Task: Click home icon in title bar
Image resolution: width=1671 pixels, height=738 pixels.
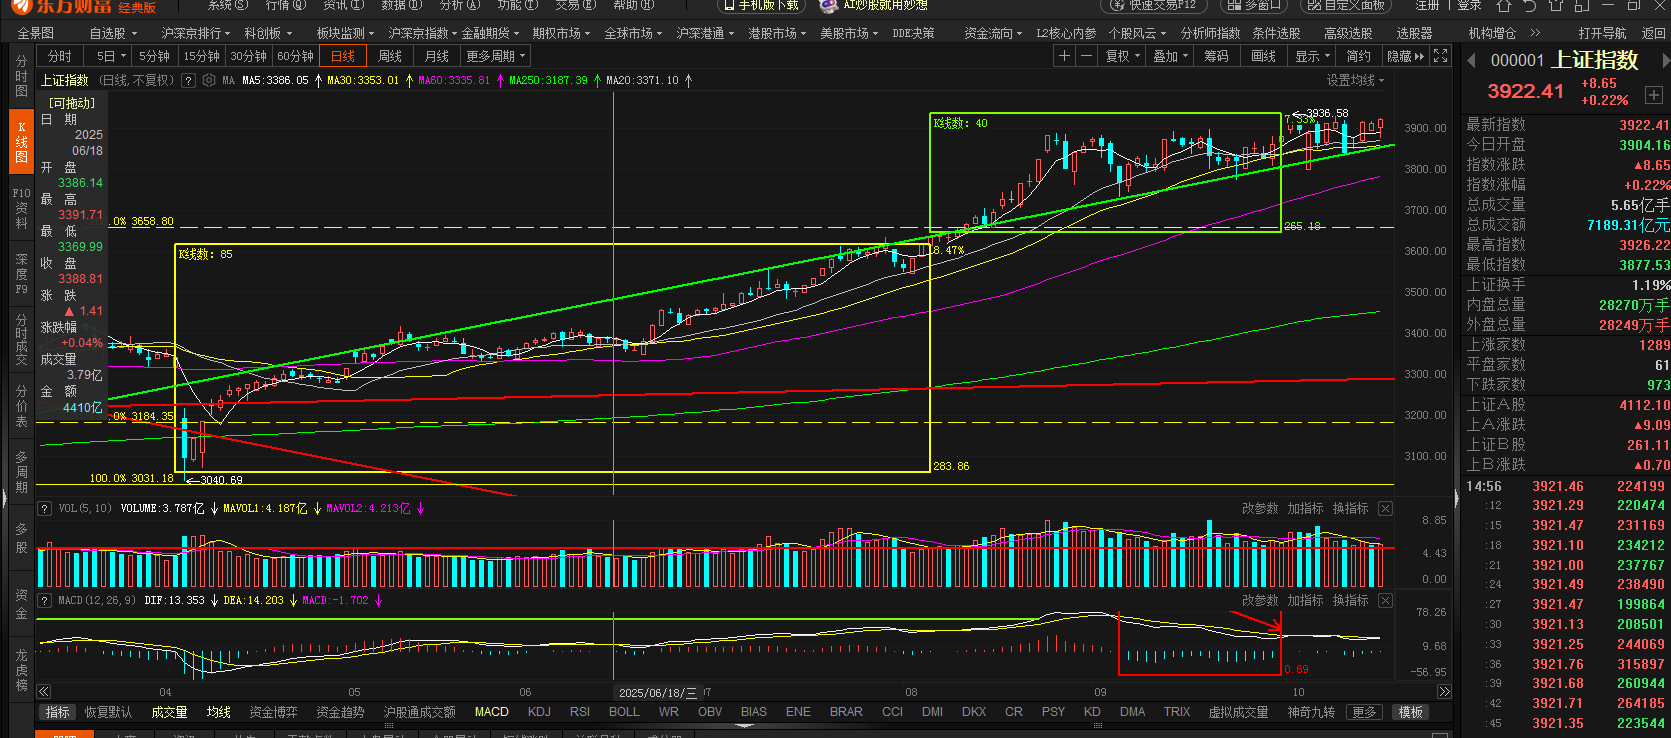Action: (x=1503, y=5)
